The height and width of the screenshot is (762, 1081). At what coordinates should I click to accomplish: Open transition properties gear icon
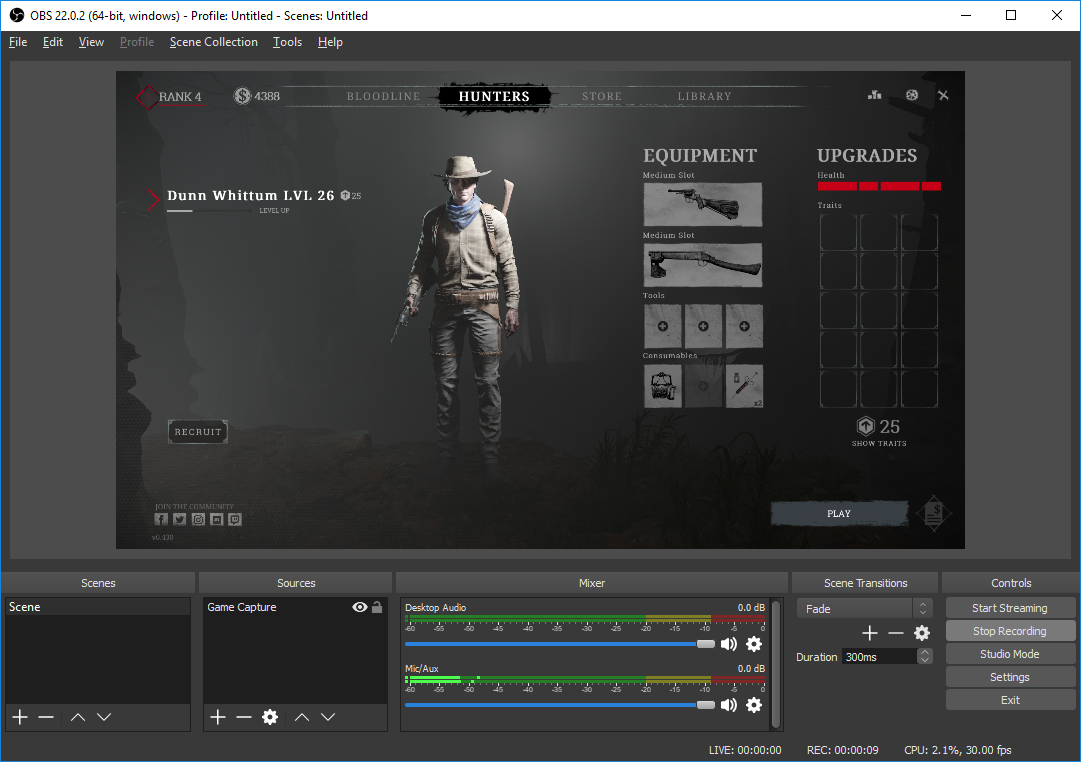(922, 633)
